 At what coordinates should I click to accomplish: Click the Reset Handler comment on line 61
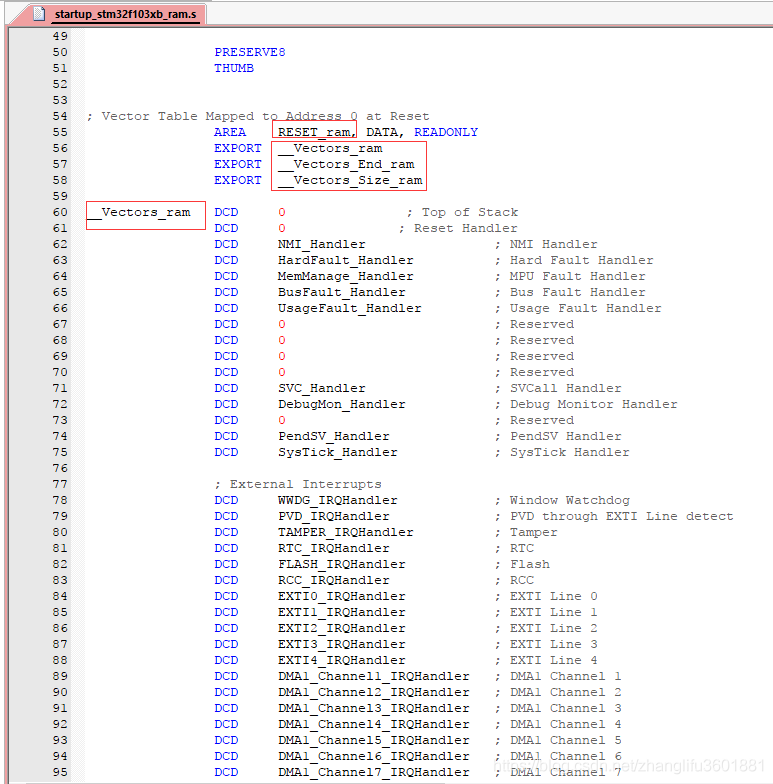tap(458, 228)
